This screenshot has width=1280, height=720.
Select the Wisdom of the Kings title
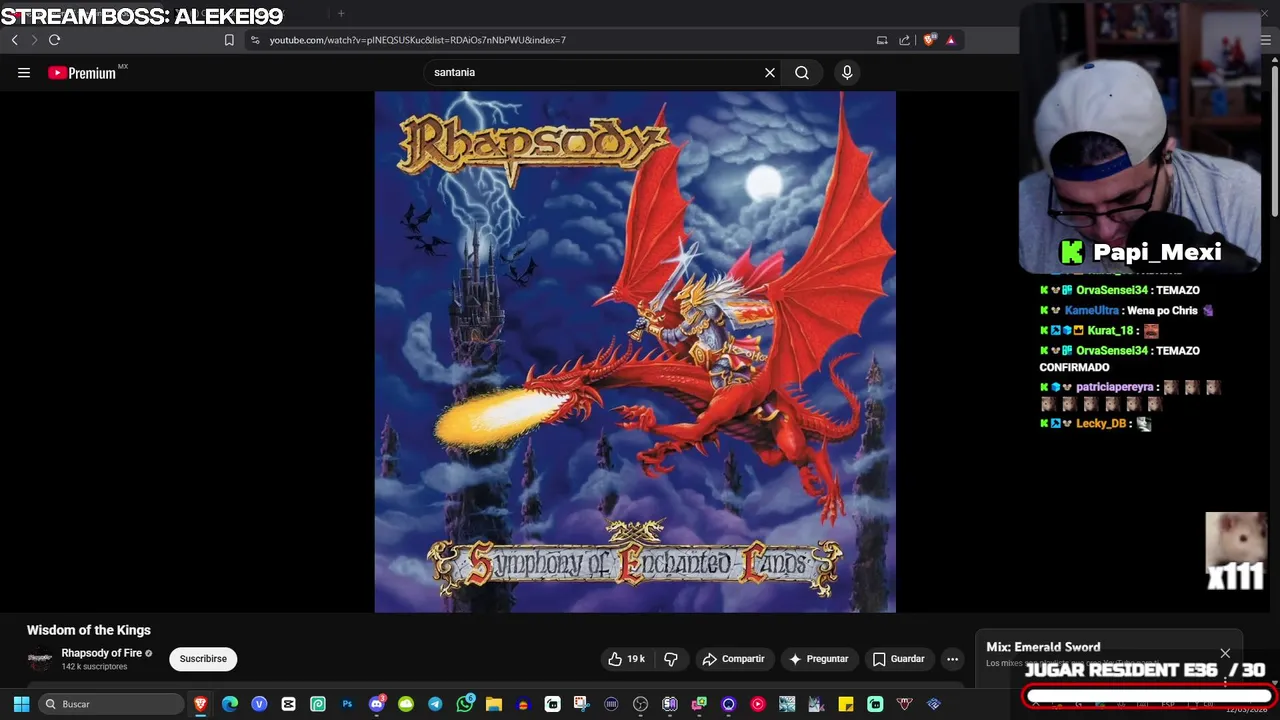[x=89, y=630]
